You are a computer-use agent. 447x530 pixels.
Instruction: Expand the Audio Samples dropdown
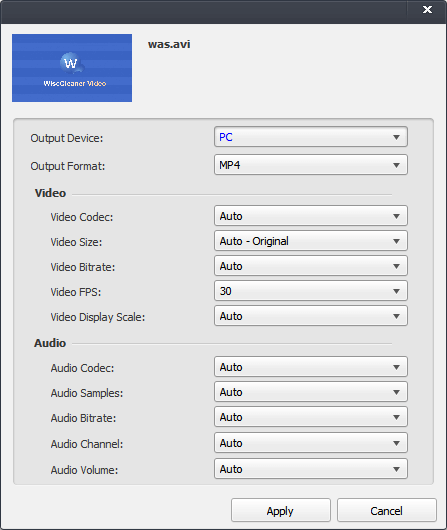point(311,392)
